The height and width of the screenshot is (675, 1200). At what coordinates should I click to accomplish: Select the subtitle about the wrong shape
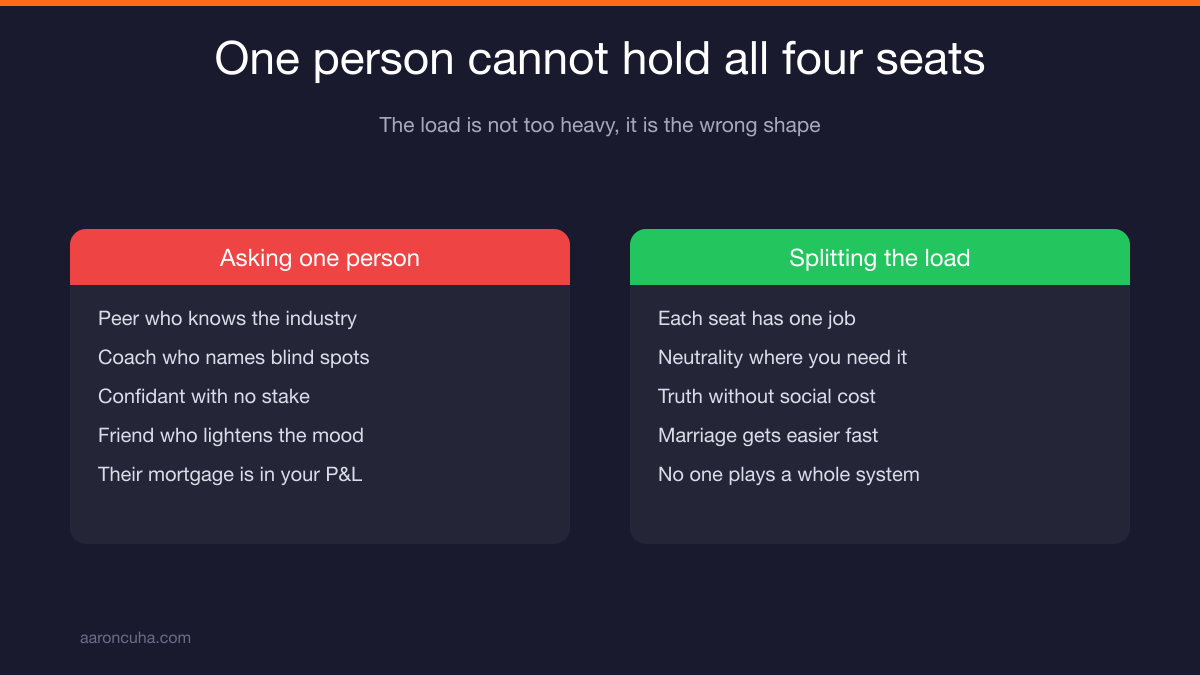click(600, 125)
